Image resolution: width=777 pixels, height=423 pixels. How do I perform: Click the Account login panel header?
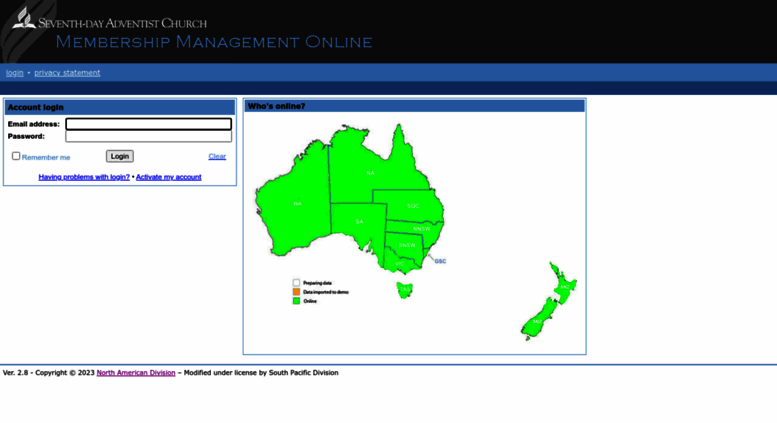119,107
